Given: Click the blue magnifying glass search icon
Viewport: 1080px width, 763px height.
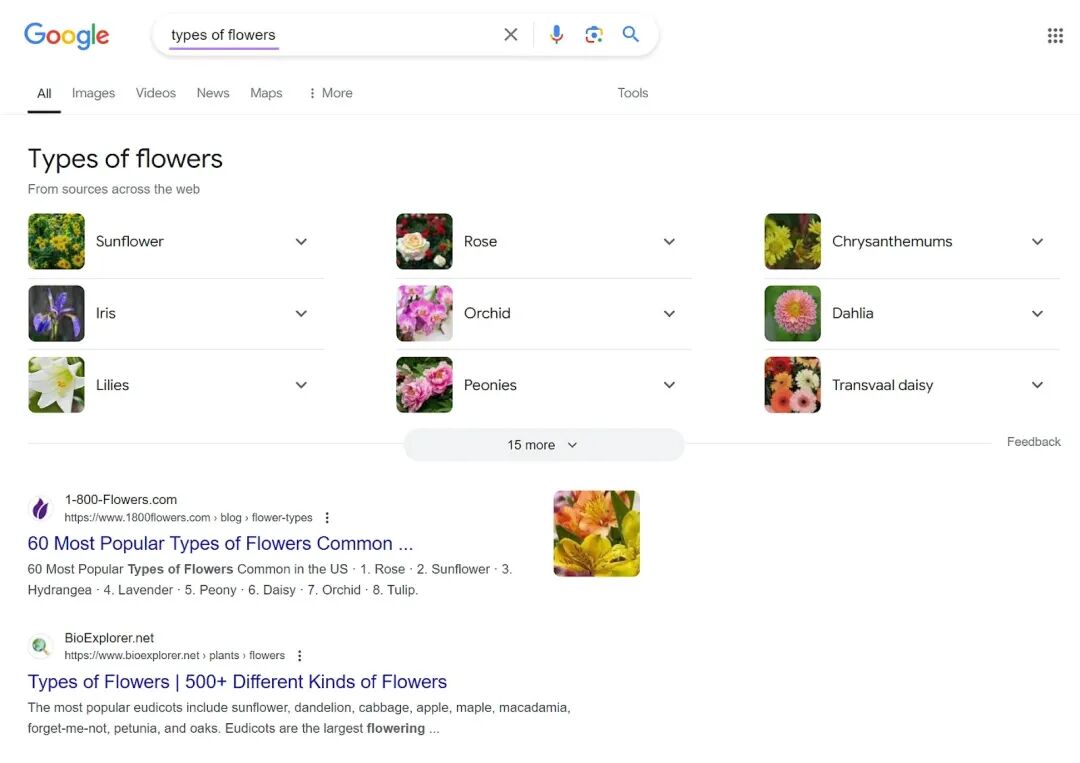Looking at the screenshot, I should [x=630, y=34].
